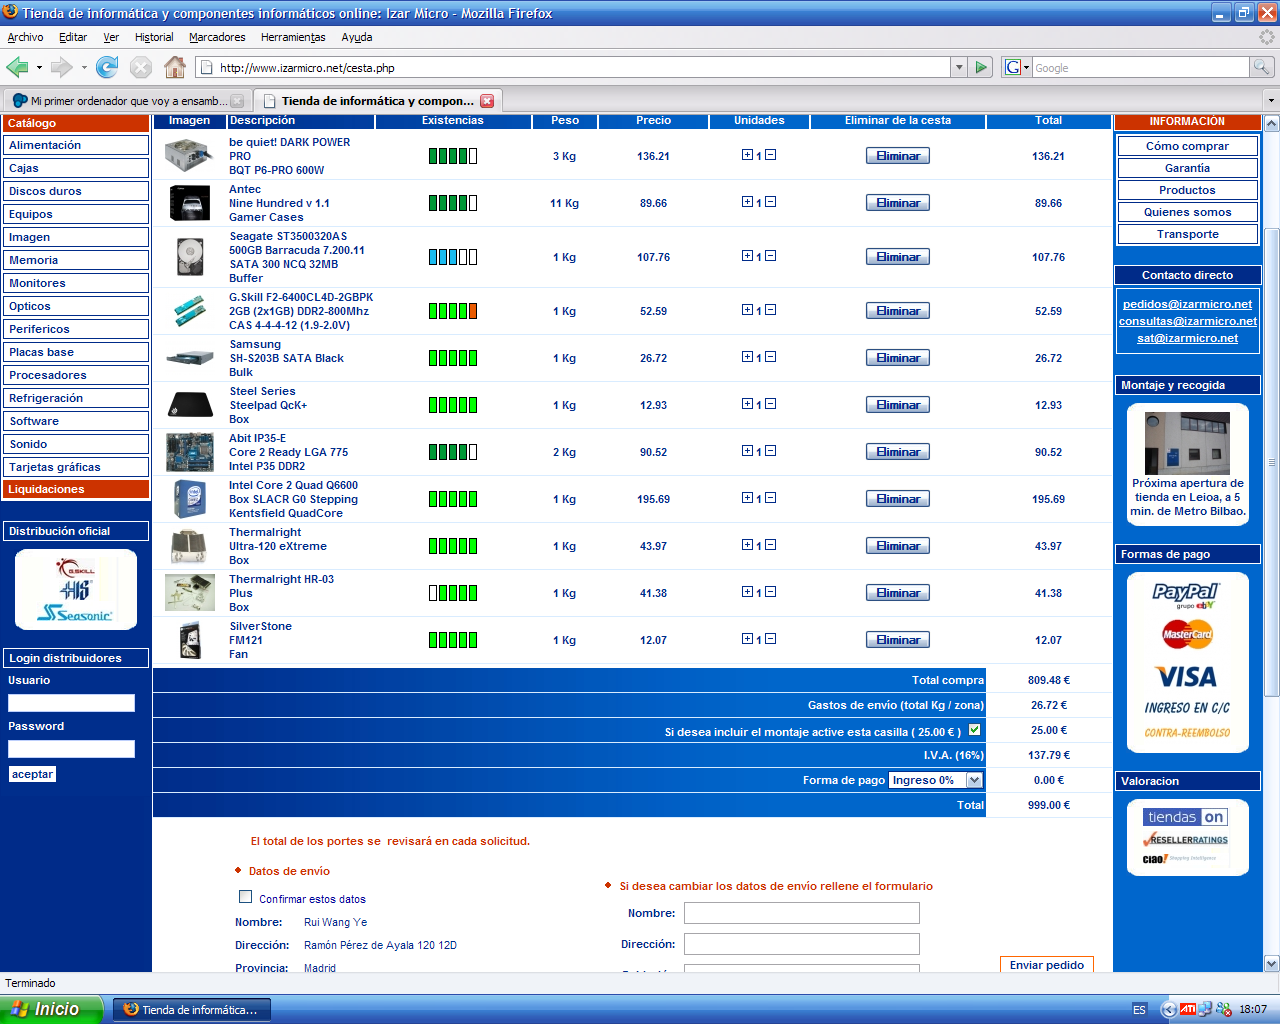1280x1024 pixels.
Task: Decrease units for SilverStone FM121
Action: coord(770,639)
